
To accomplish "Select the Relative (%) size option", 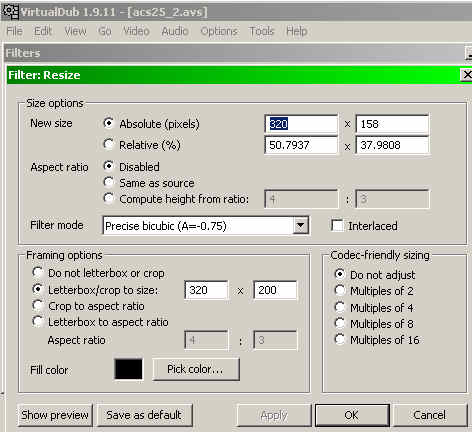I will point(108,144).
